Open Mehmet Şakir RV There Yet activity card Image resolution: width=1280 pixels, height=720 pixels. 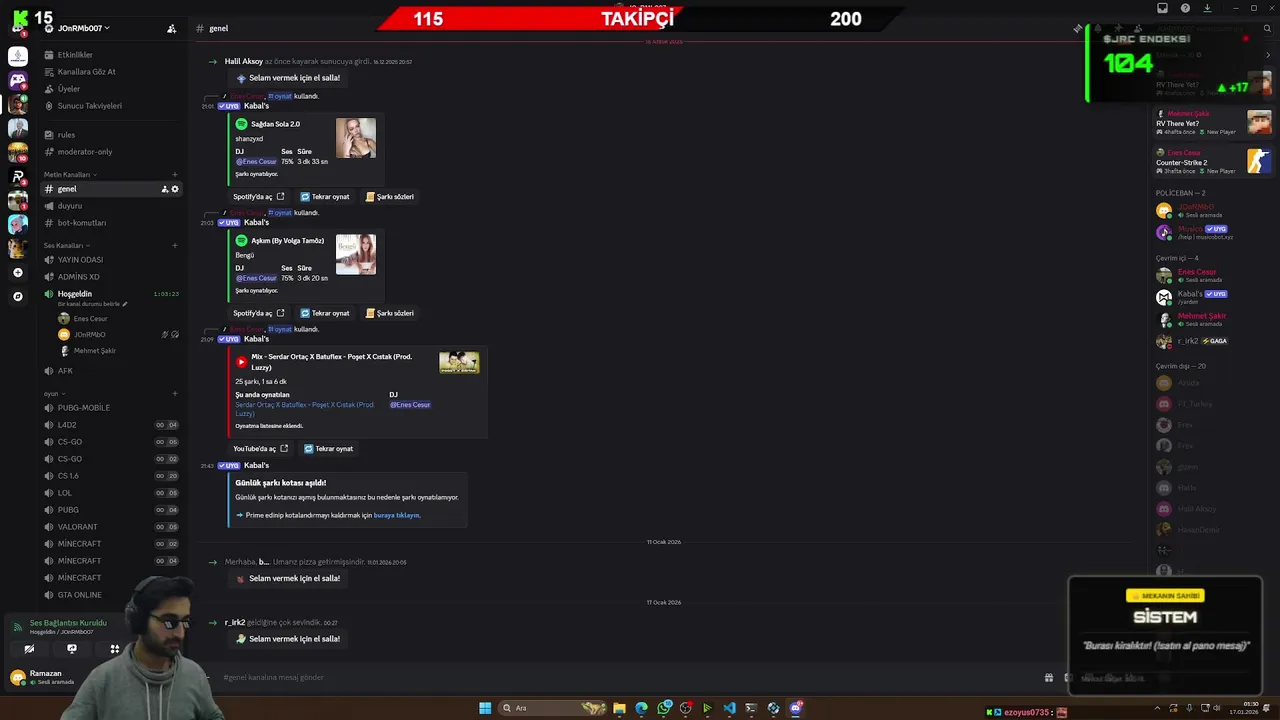point(1213,122)
